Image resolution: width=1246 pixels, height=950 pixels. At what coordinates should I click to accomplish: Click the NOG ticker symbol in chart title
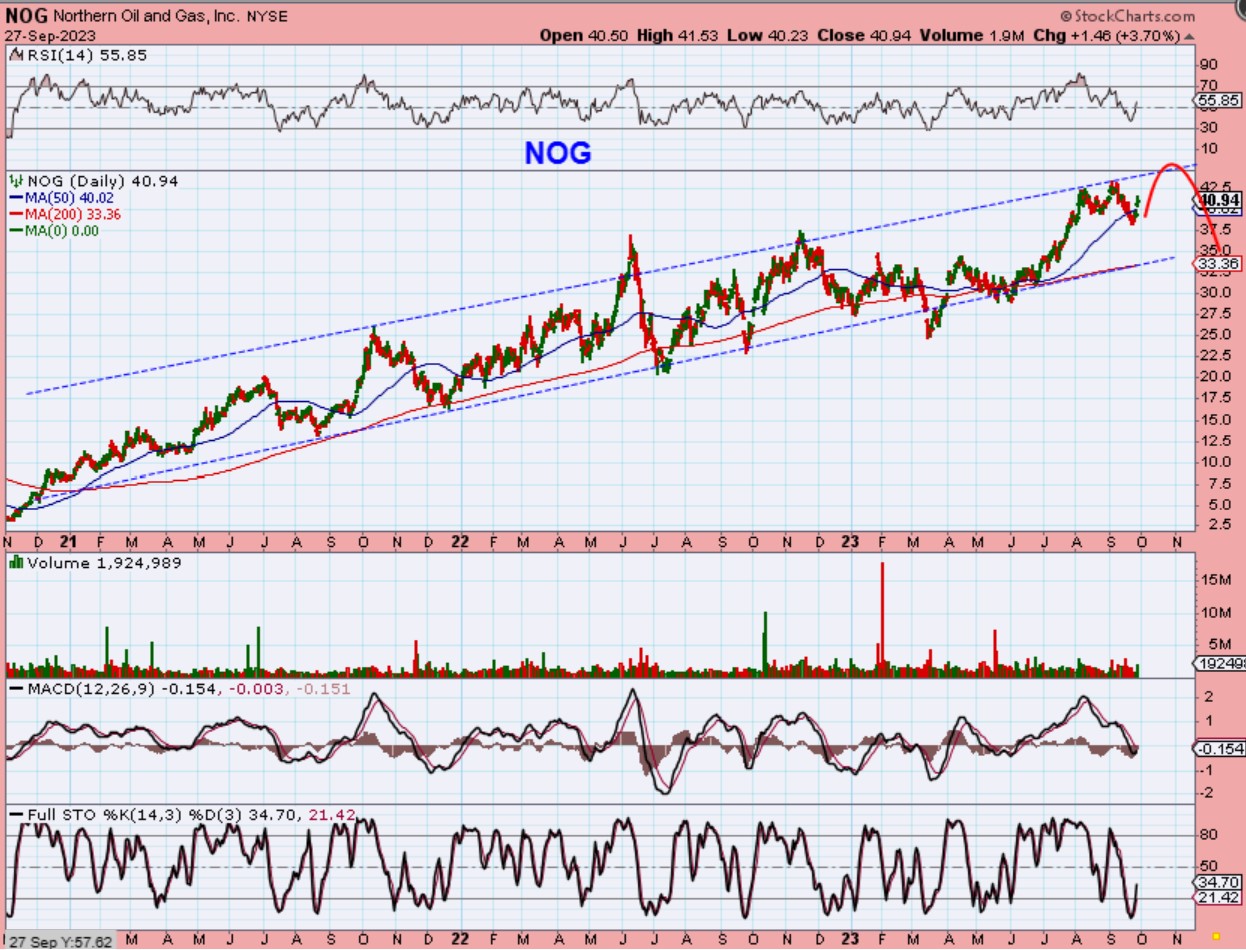26,16
